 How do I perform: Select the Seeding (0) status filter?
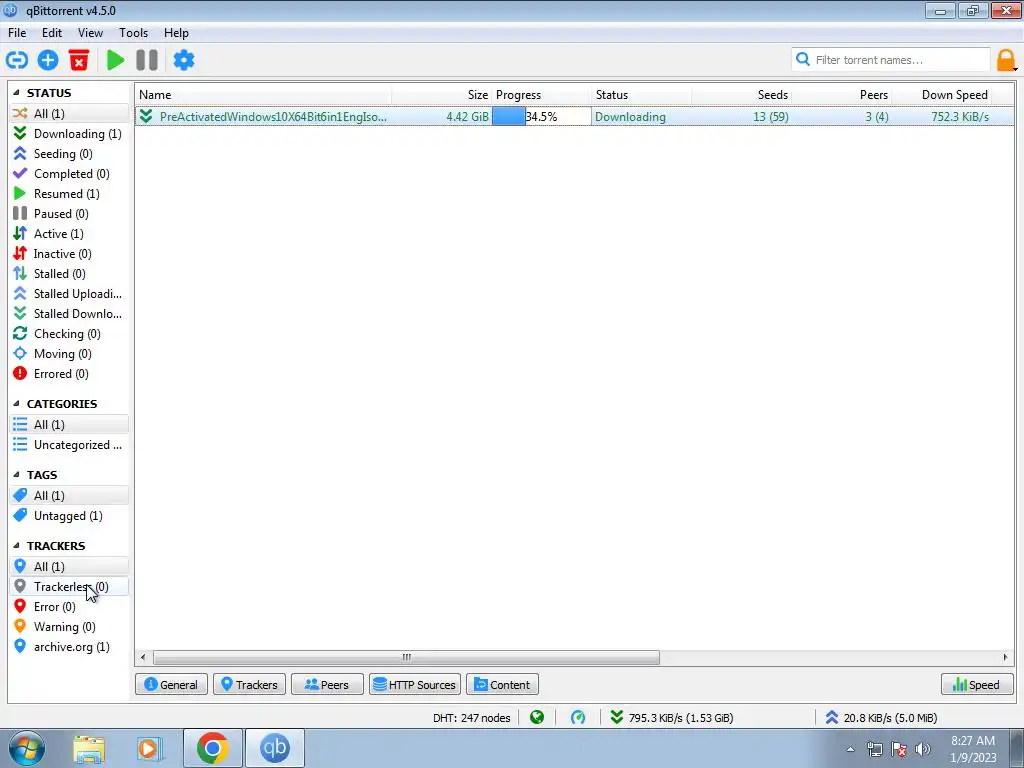pos(69,153)
